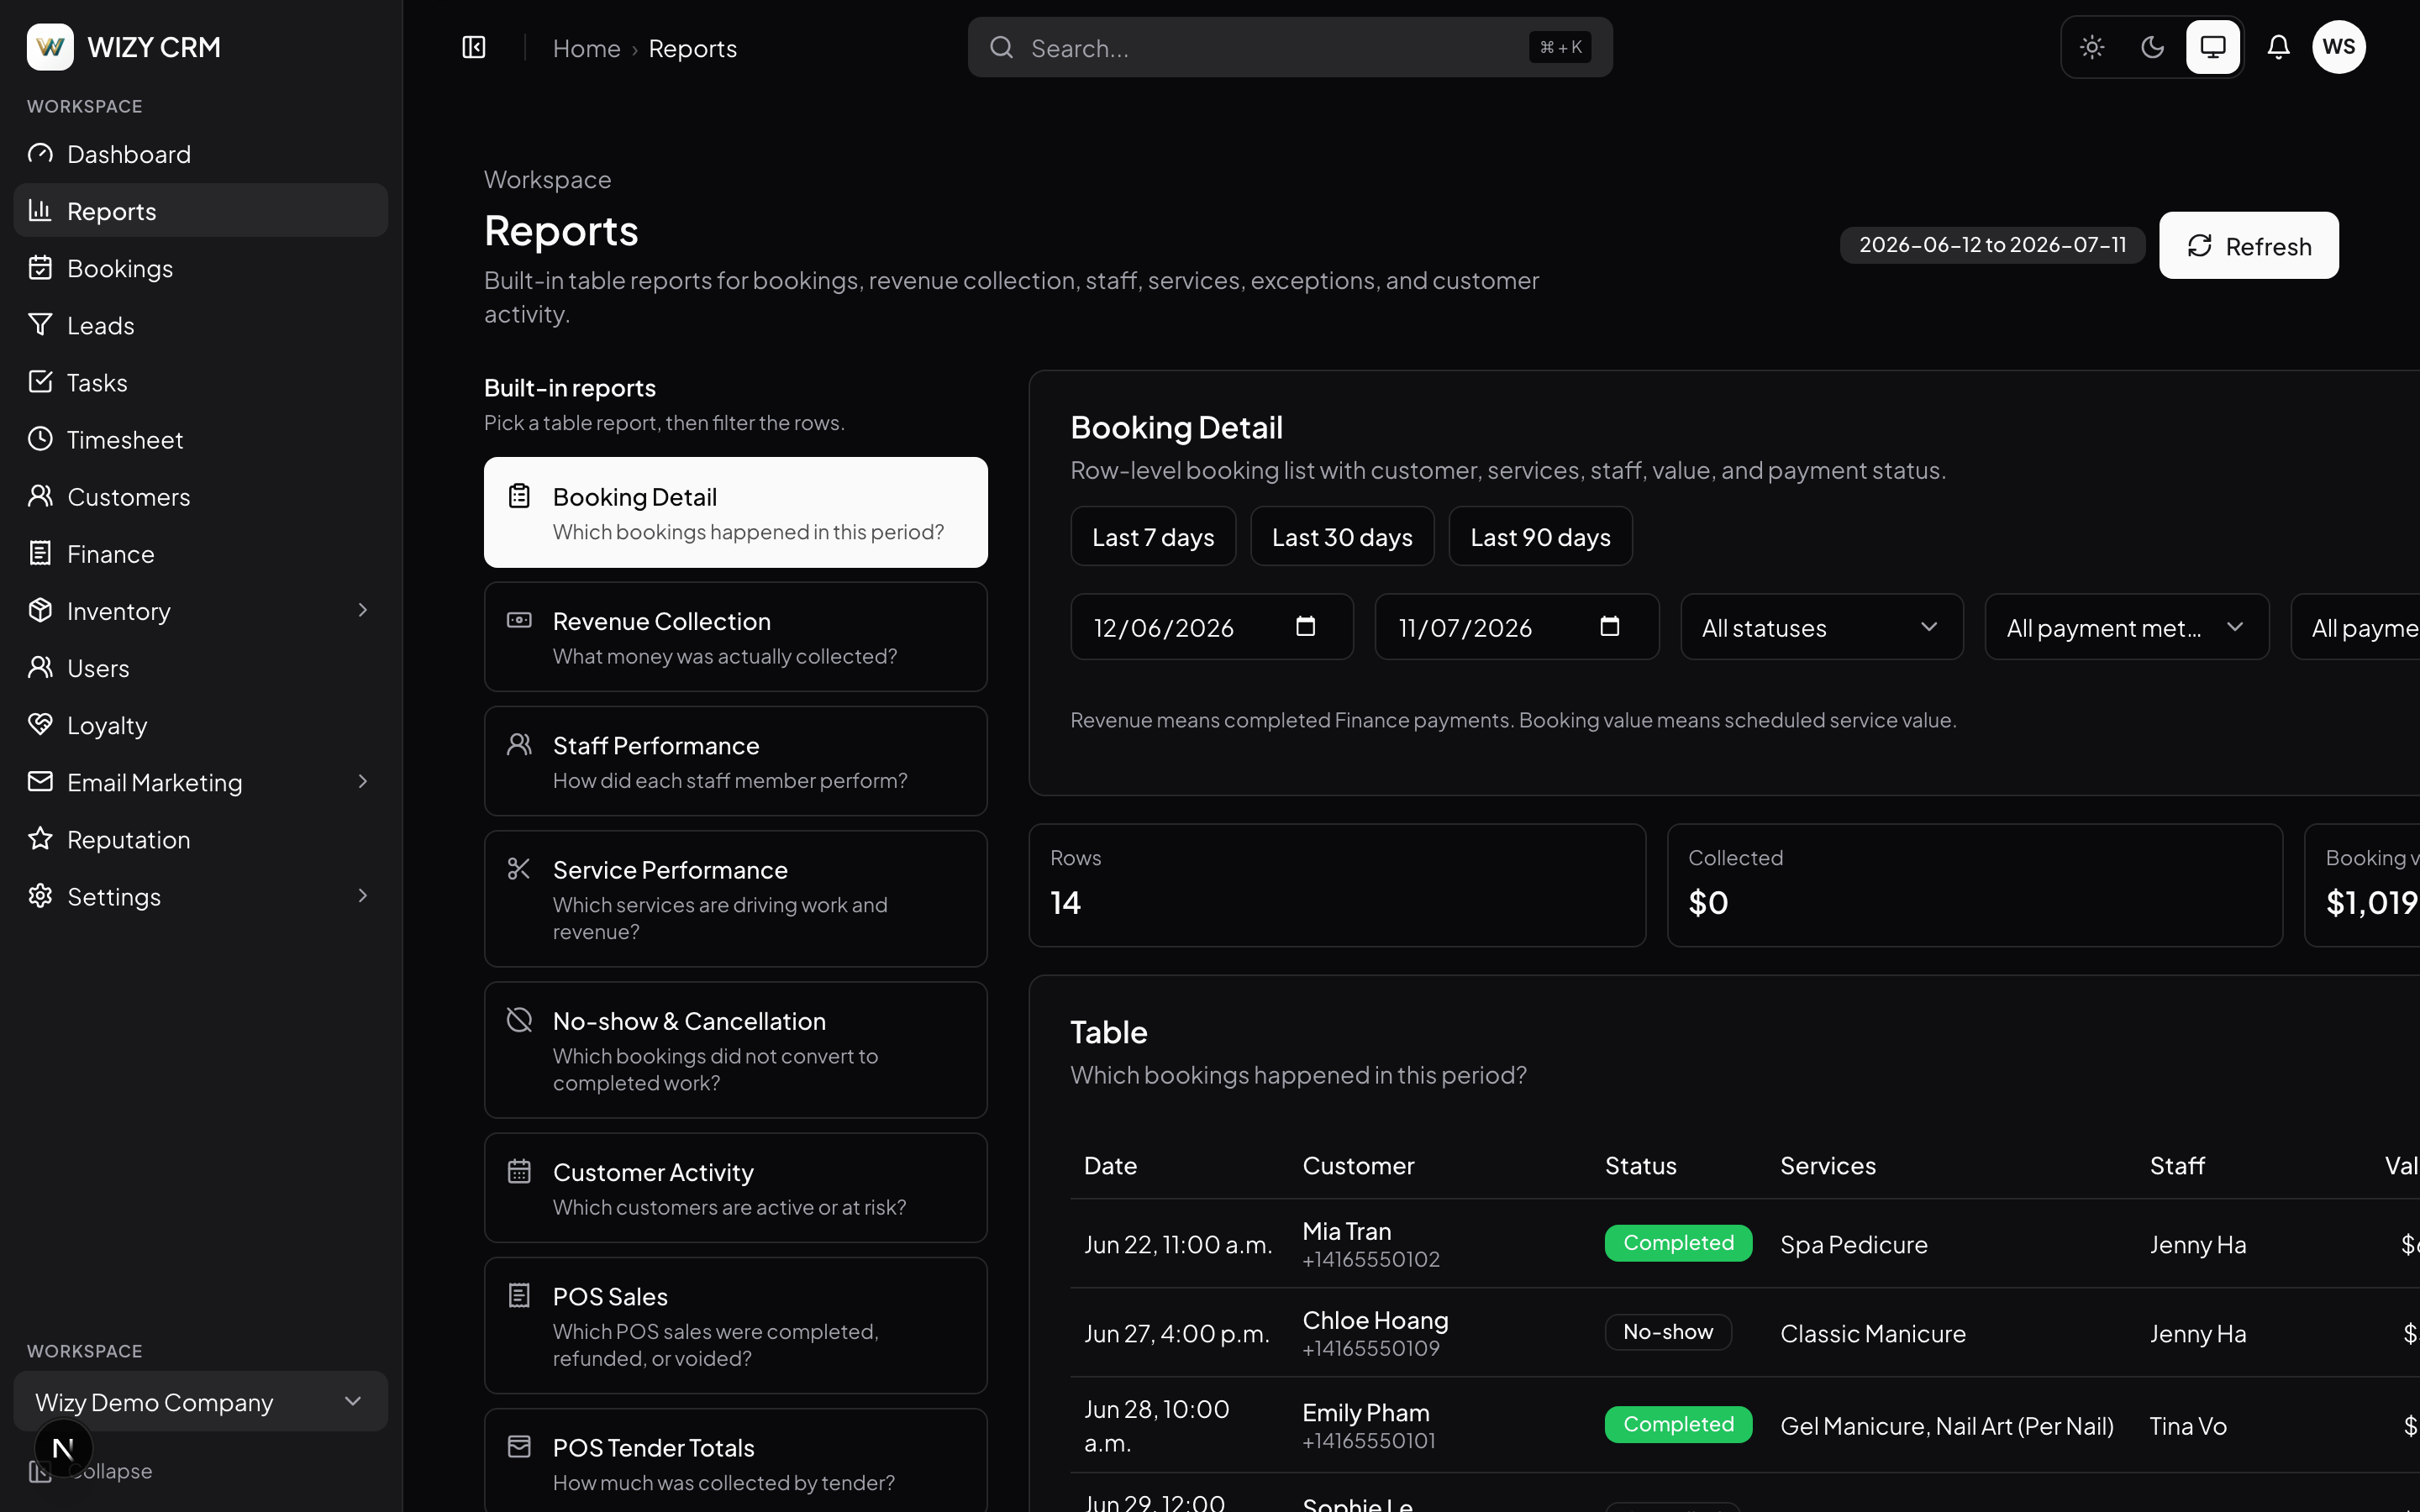This screenshot has height=1512, width=2420.
Task: Apply the Last 30 days filter
Action: tap(1342, 537)
